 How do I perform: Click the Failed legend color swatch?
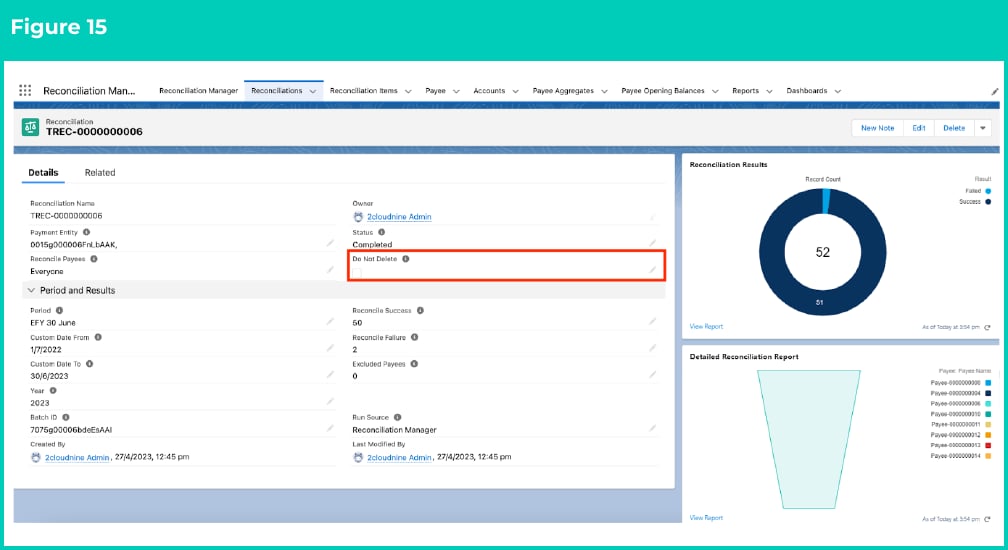[988, 191]
